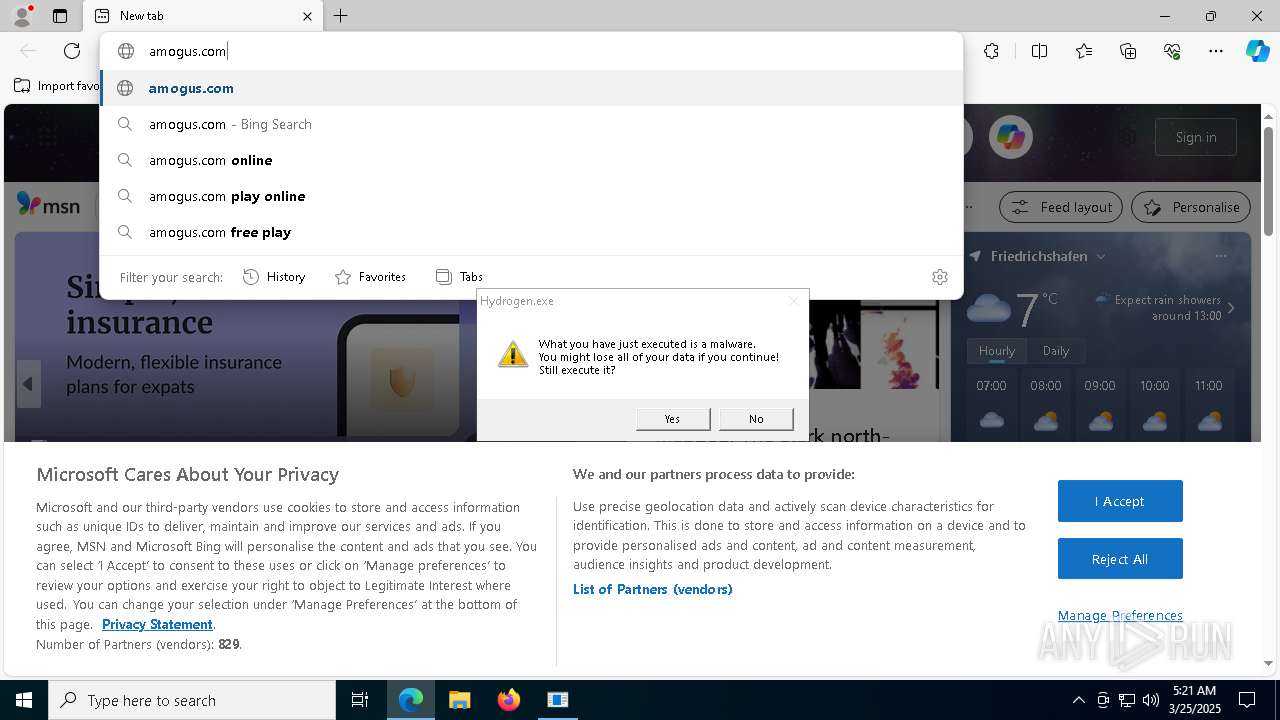Show hidden system tray icons

point(1078,700)
